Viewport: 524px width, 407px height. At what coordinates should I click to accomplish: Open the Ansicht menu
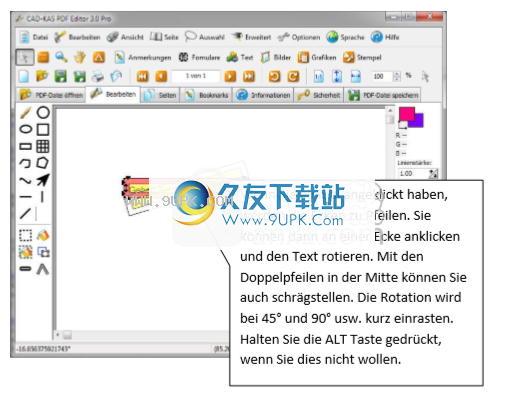point(125,37)
